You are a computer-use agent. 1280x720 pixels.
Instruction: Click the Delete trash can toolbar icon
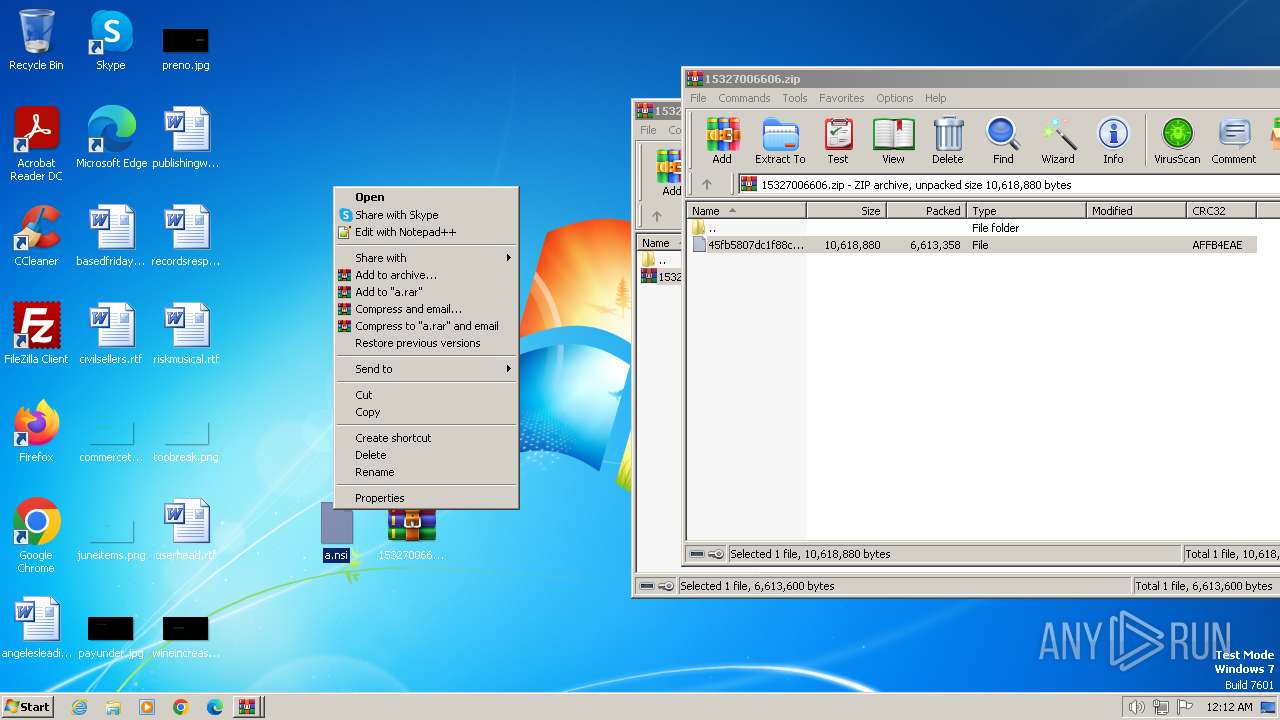click(x=948, y=140)
